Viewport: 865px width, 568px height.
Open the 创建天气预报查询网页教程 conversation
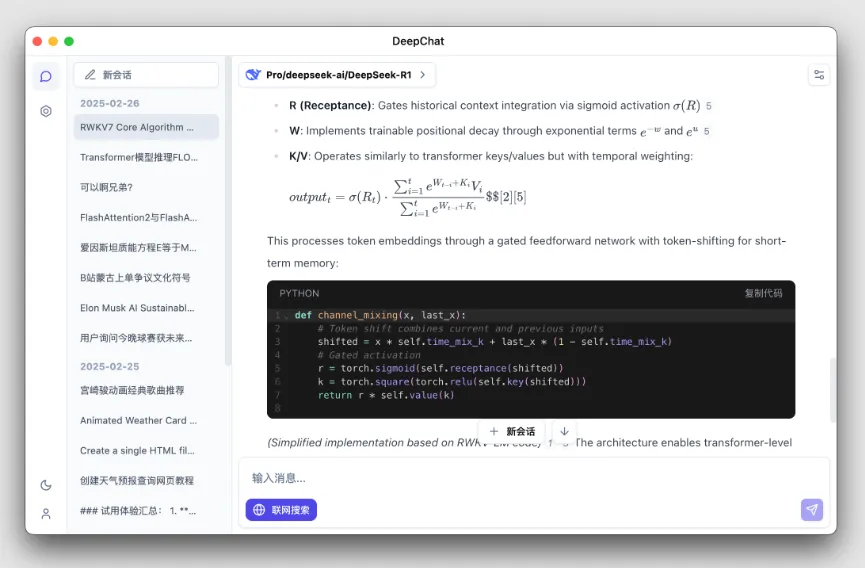point(146,481)
